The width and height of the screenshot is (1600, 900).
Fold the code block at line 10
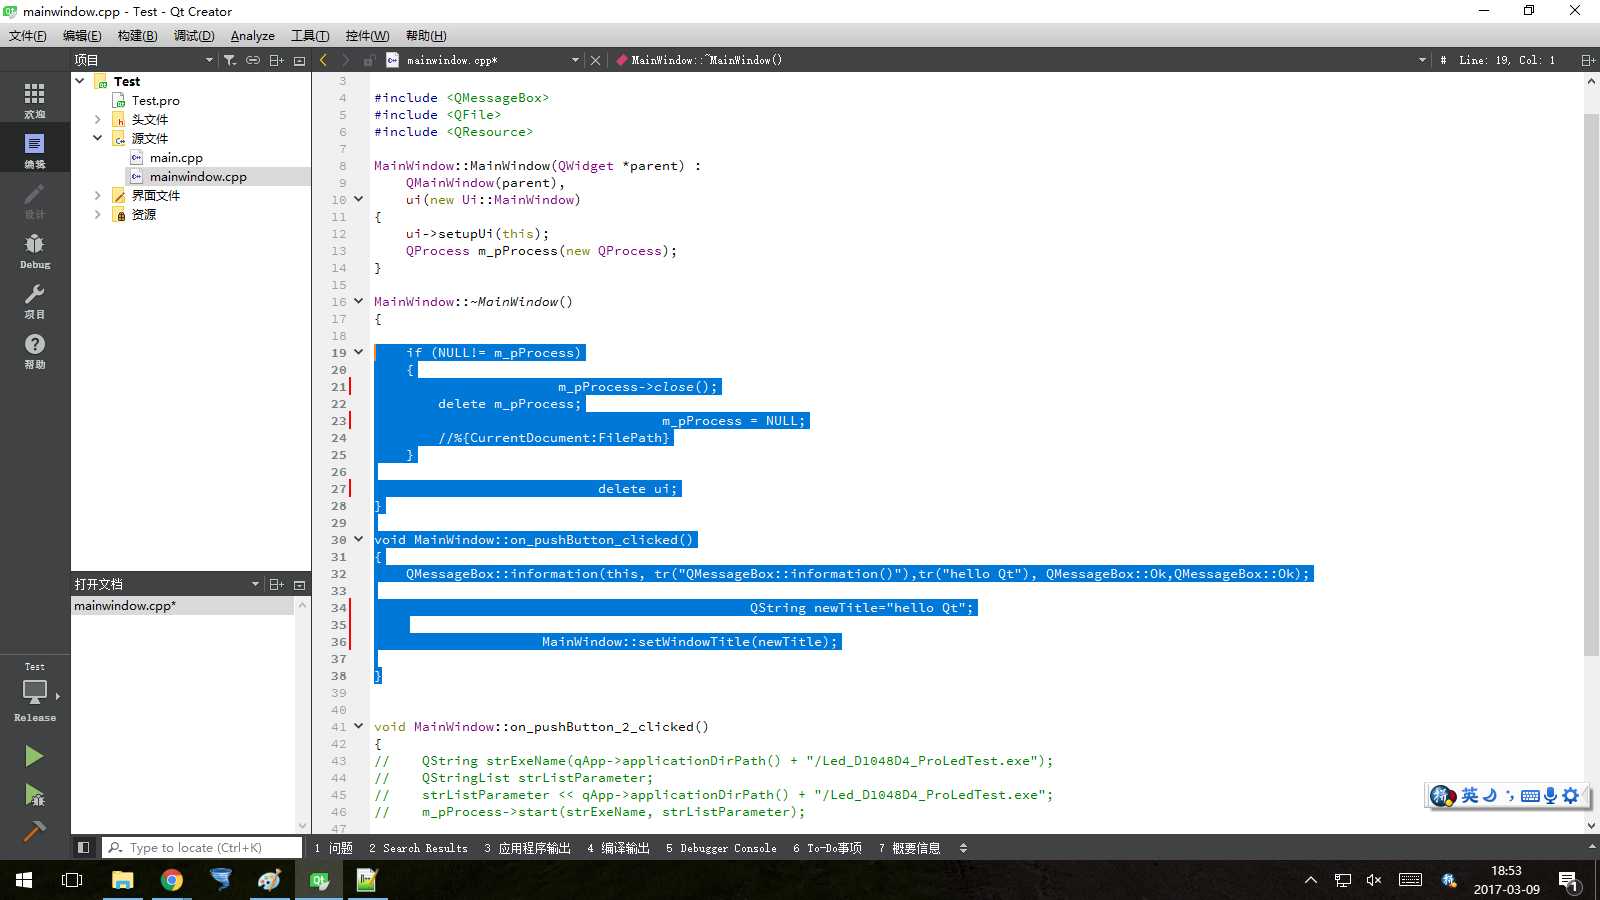click(x=358, y=199)
